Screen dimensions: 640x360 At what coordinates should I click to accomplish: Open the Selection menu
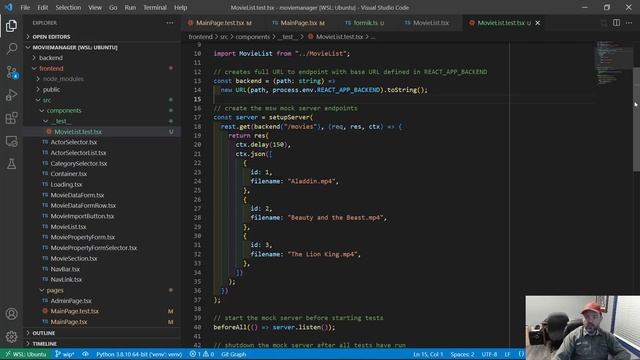point(68,7)
